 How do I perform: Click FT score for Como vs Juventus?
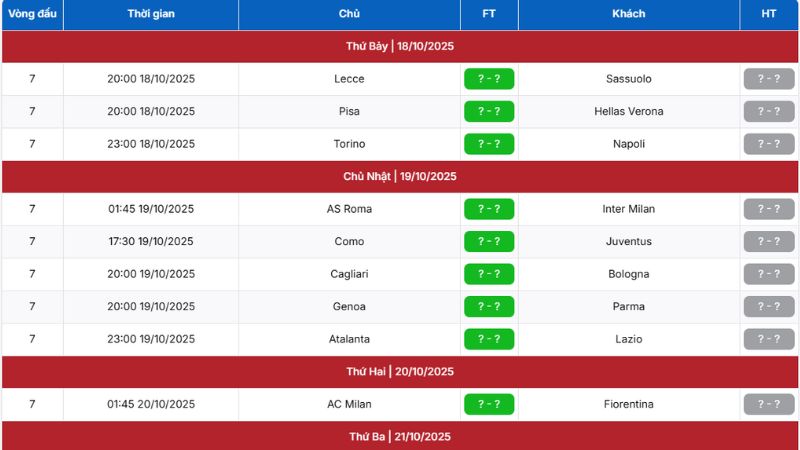(489, 241)
